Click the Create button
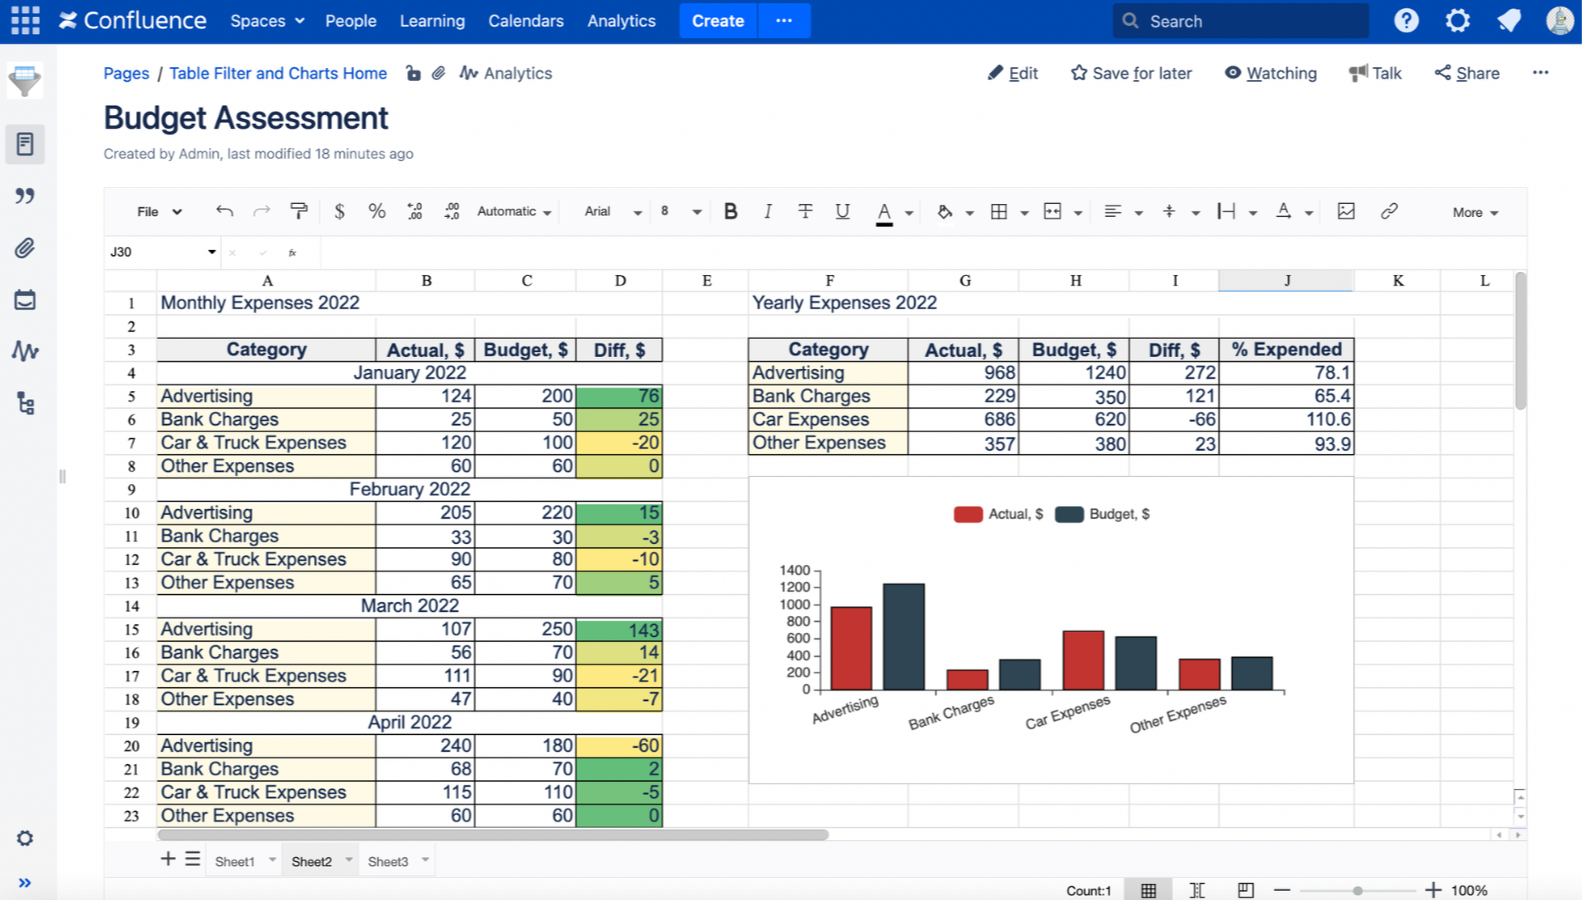Screen dimensions: 1582x900 pos(718,21)
